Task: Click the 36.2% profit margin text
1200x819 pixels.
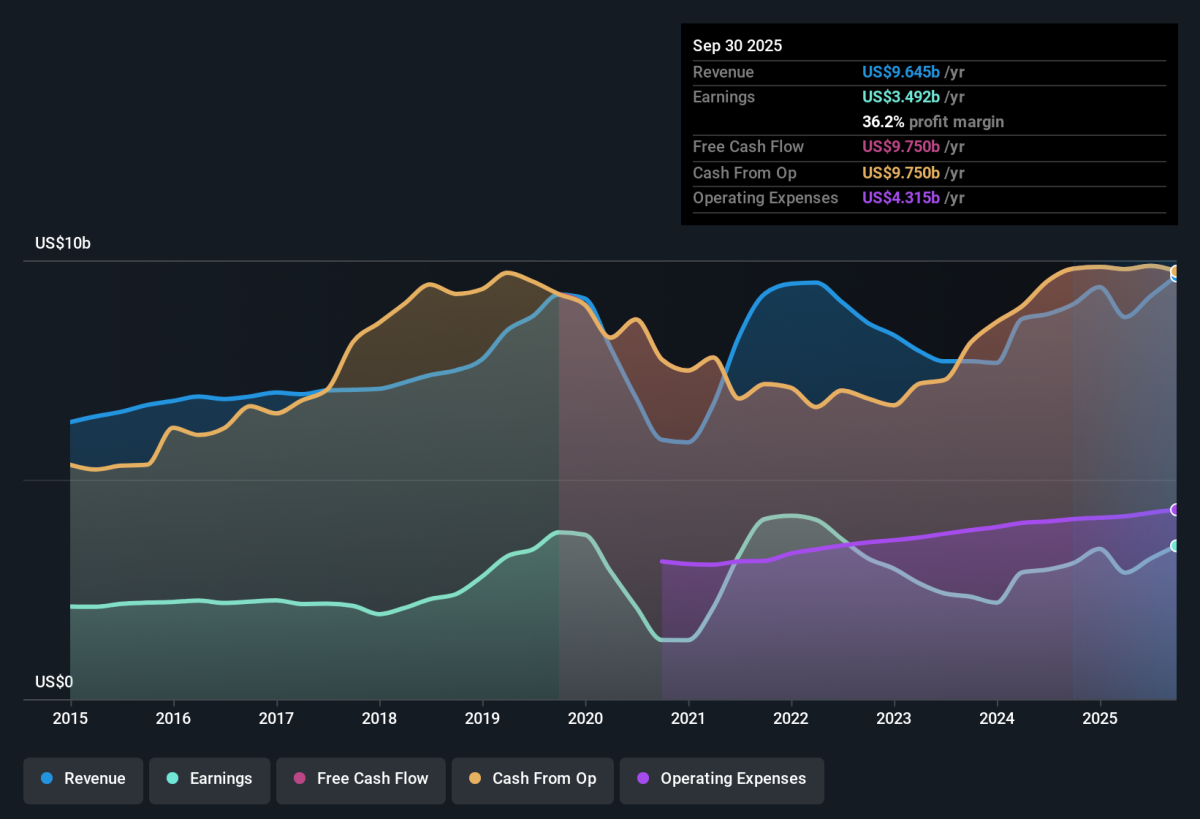Action: [x=933, y=122]
